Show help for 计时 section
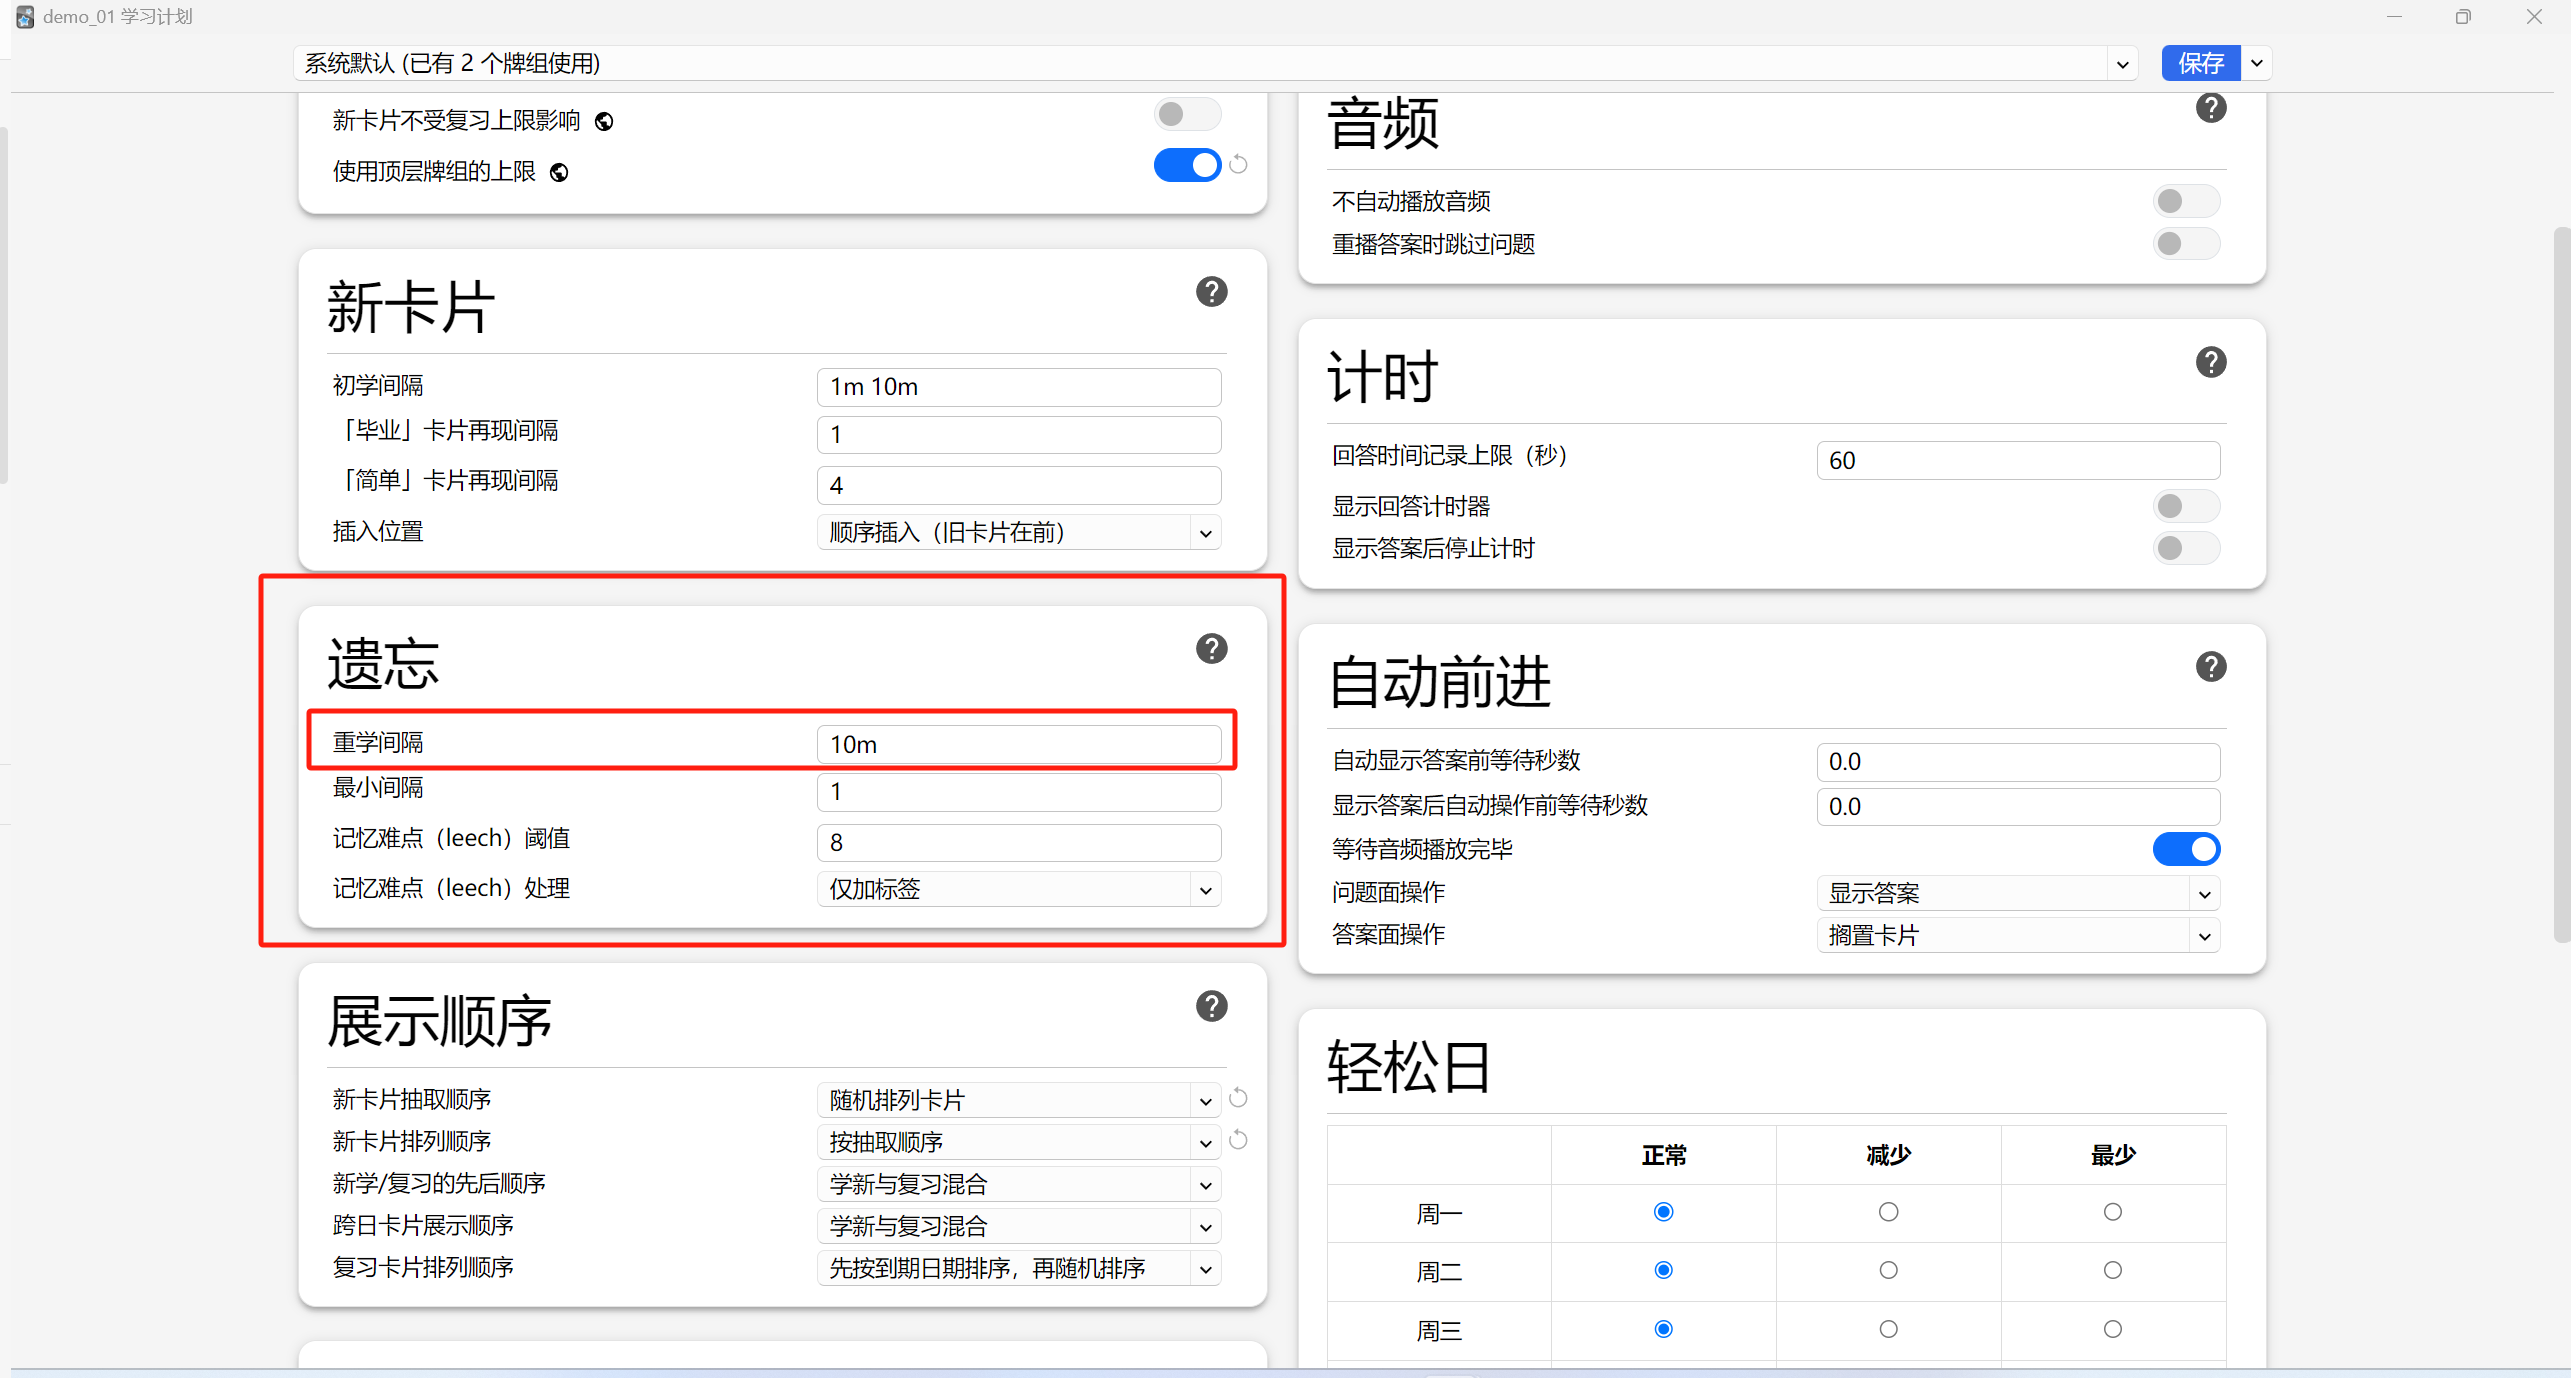The image size is (2571, 1378). [x=2210, y=362]
